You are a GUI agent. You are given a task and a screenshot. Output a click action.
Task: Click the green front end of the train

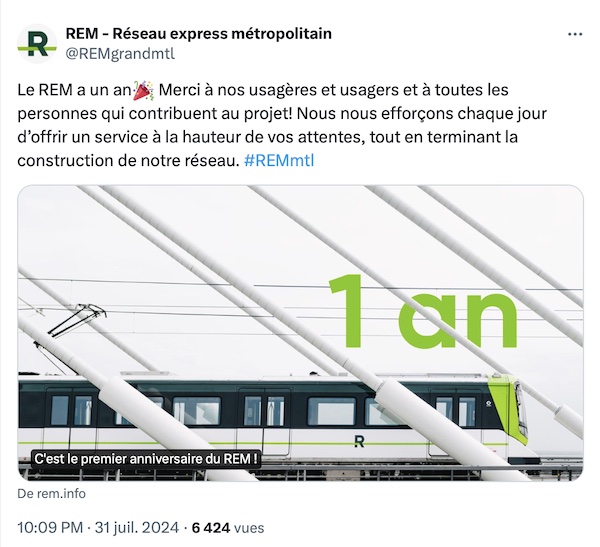point(515,408)
